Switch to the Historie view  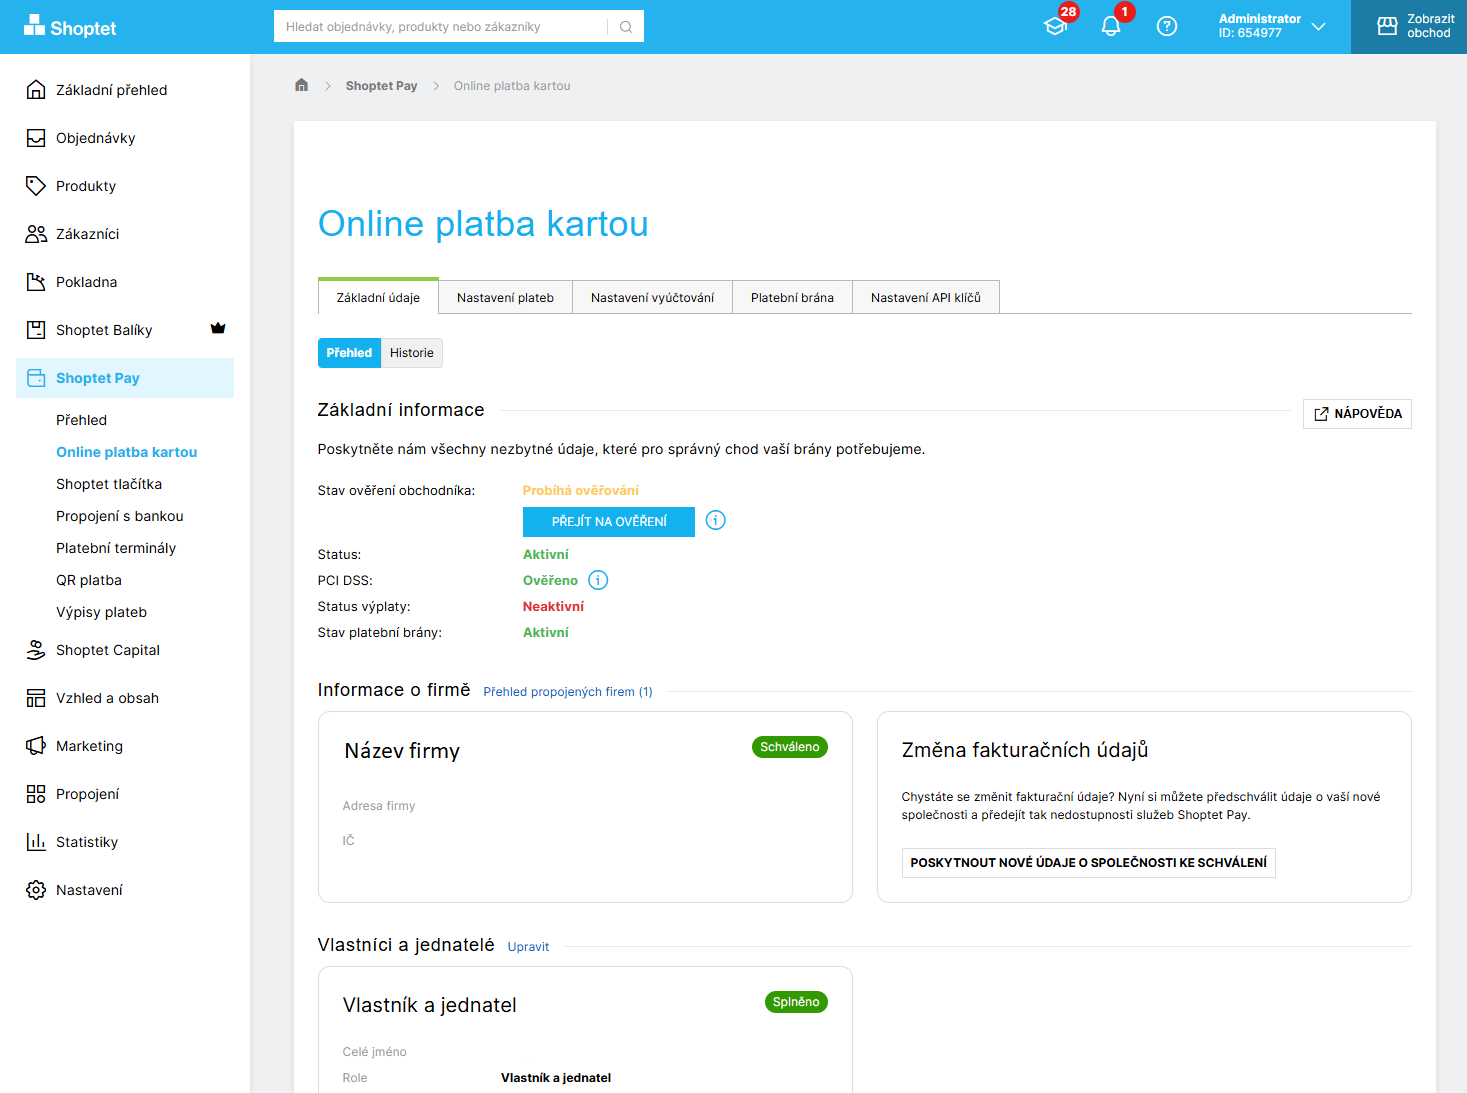(x=411, y=353)
